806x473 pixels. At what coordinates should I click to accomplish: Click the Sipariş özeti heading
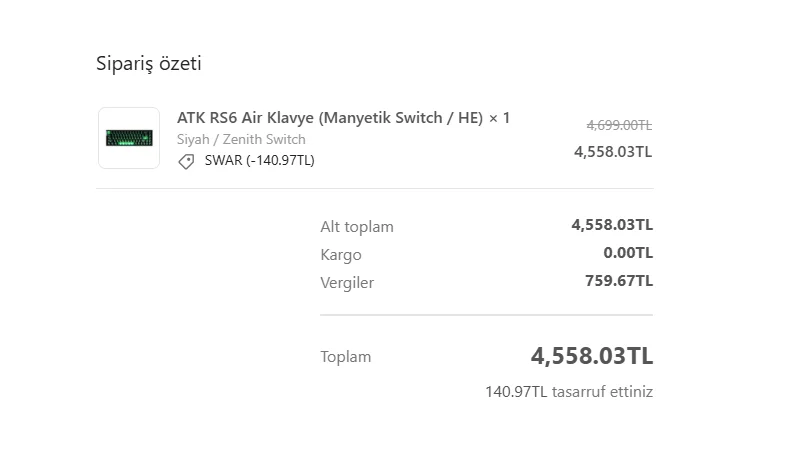pos(149,64)
